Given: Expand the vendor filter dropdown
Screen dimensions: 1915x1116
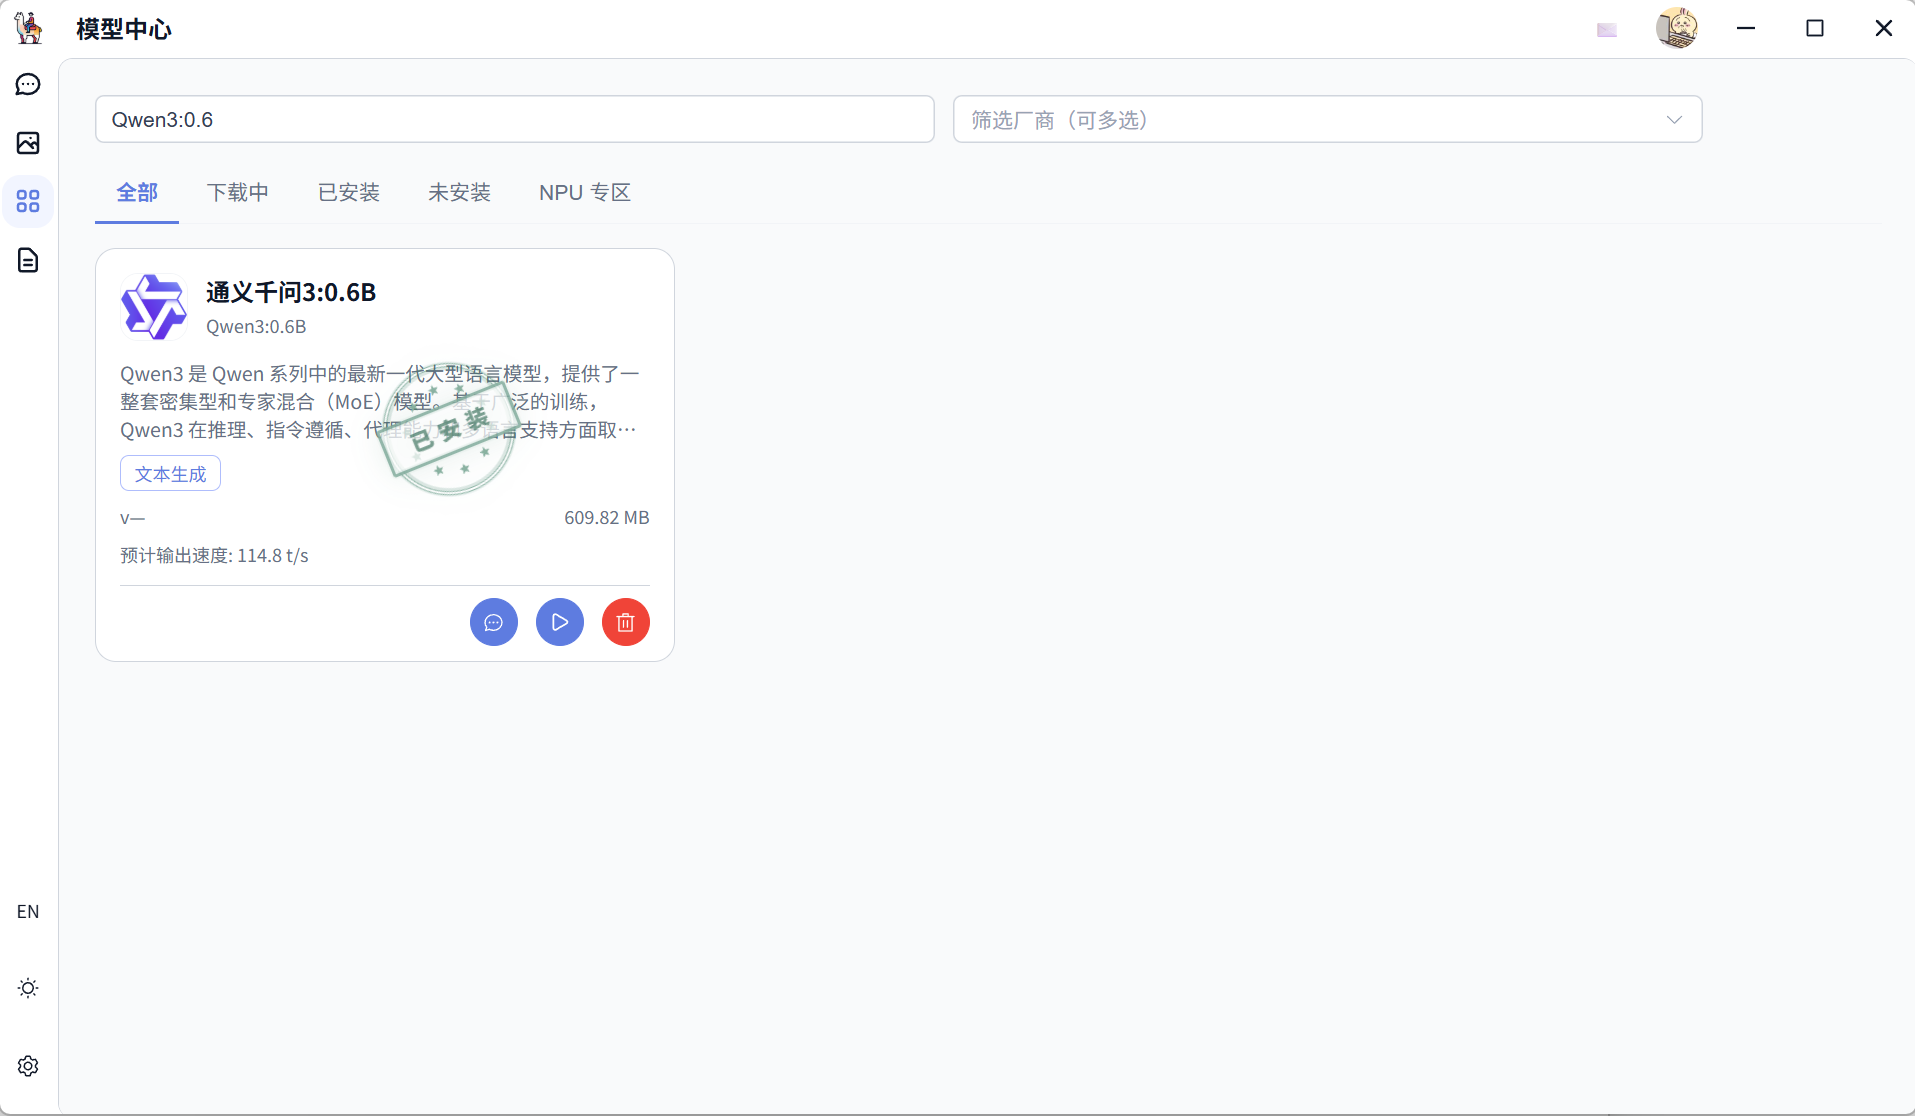Looking at the screenshot, I should point(1328,119).
